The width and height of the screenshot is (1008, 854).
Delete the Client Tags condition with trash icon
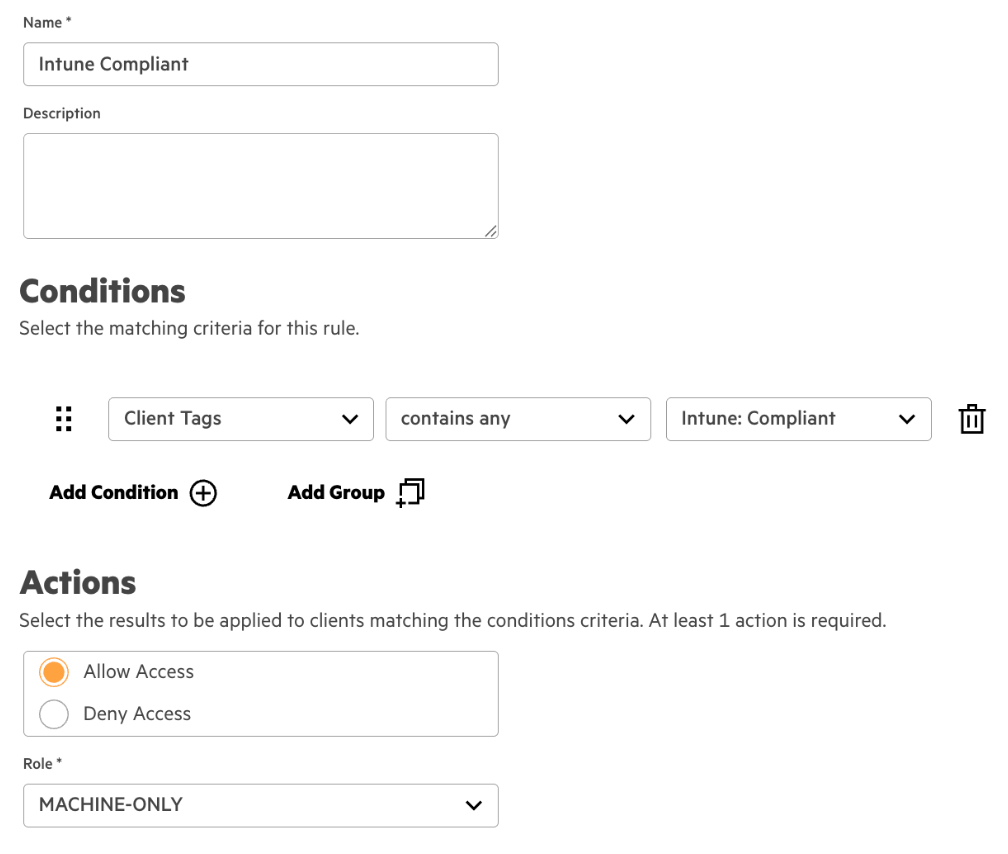[x=971, y=419]
